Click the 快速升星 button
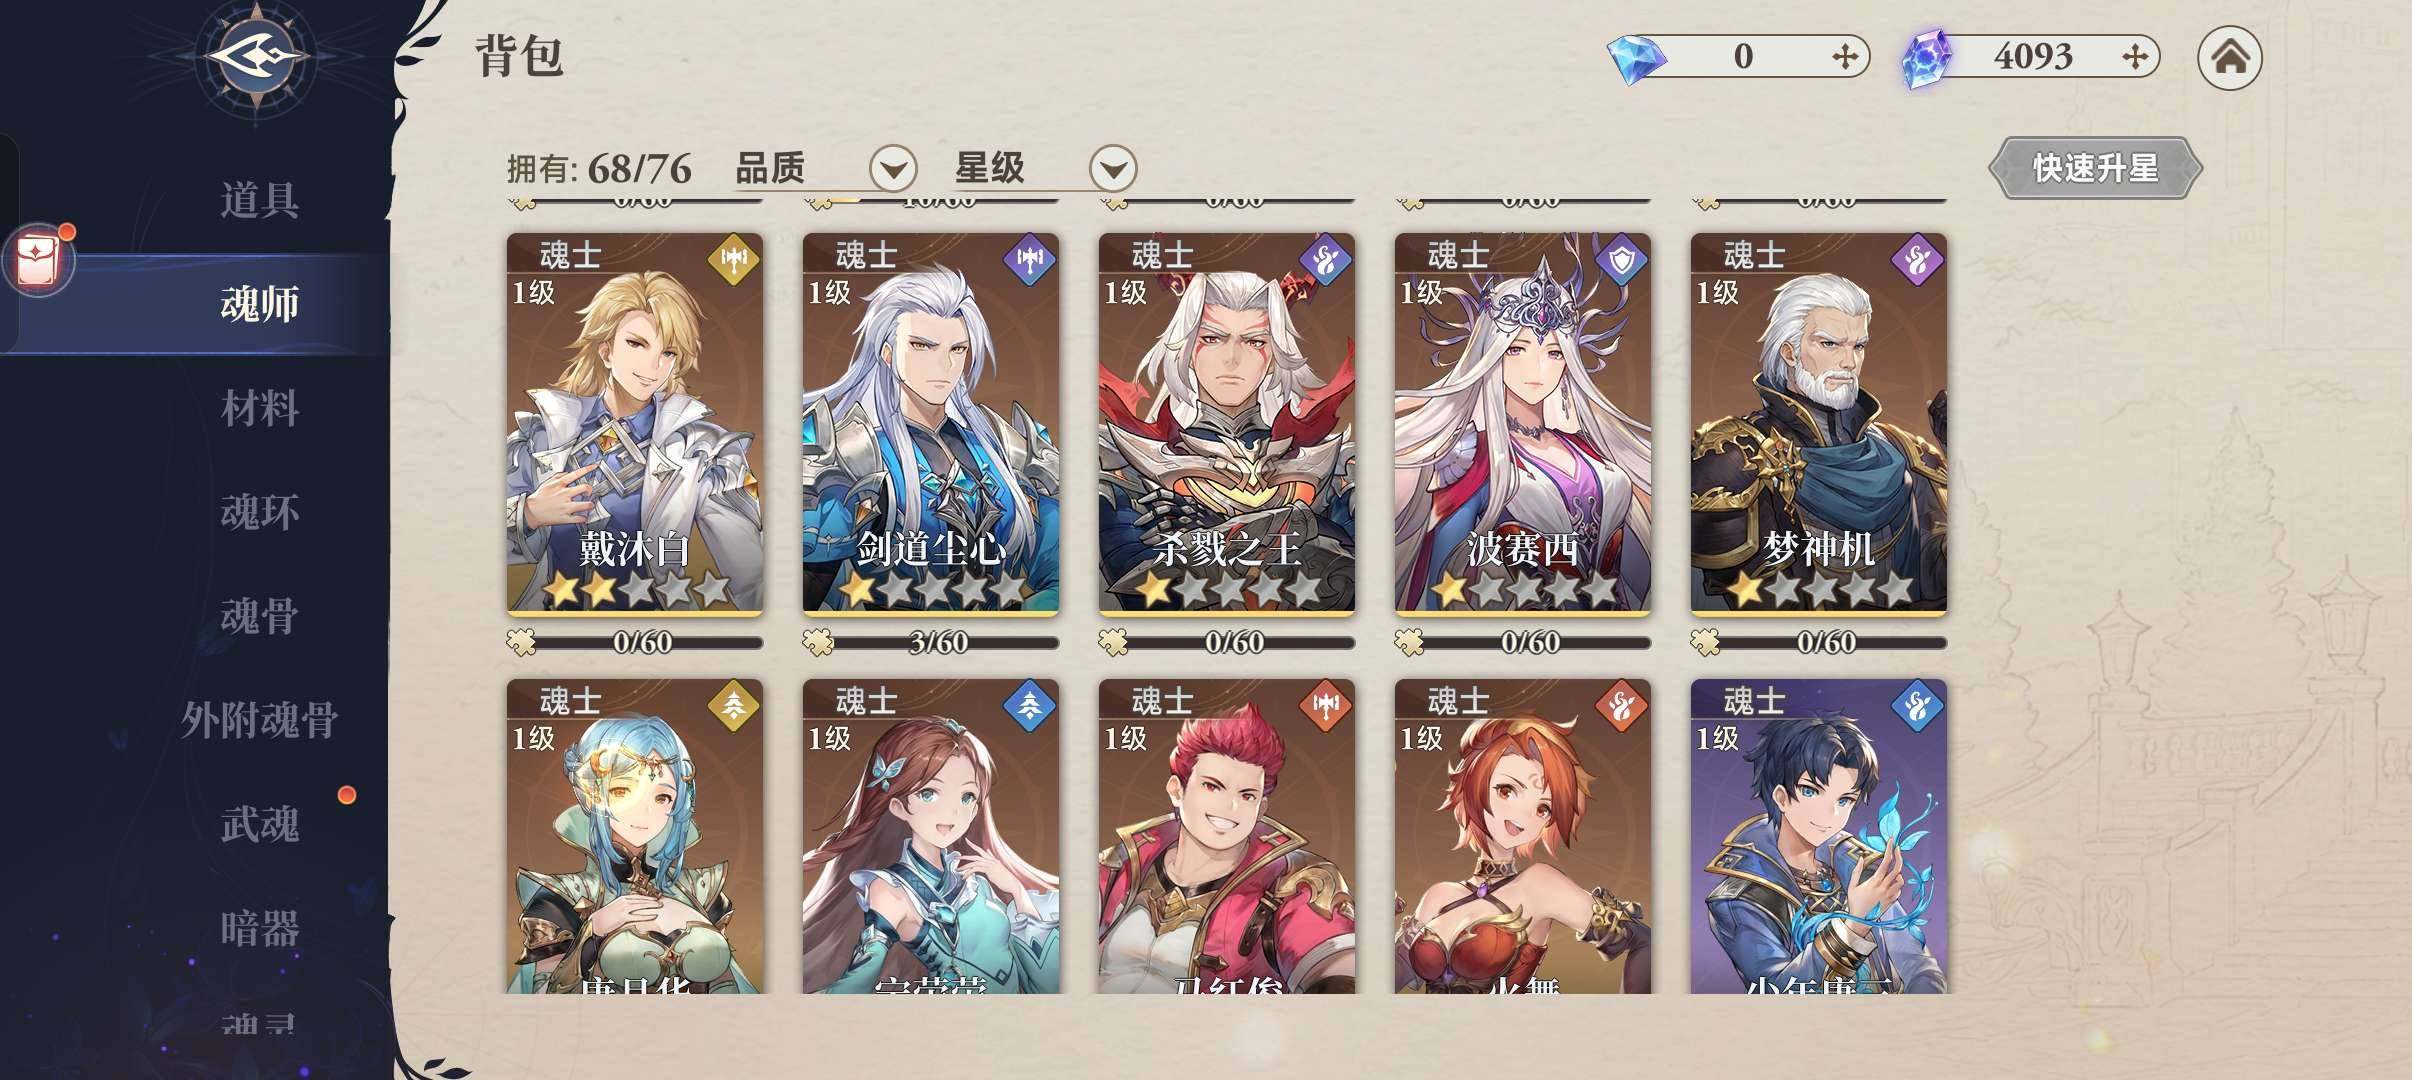The height and width of the screenshot is (1080, 2412). pos(2095,168)
